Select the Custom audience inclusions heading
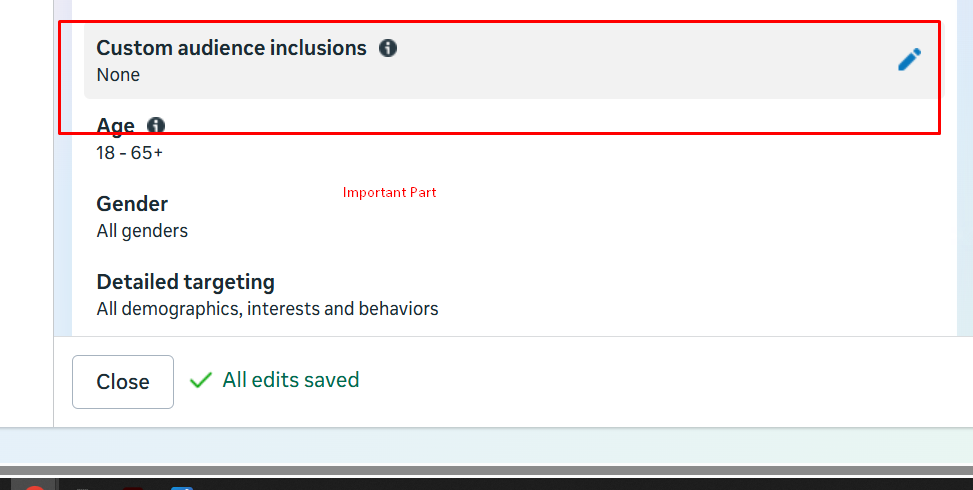Image resolution: width=973 pixels, height=490 pixels. tap(231, 48)
